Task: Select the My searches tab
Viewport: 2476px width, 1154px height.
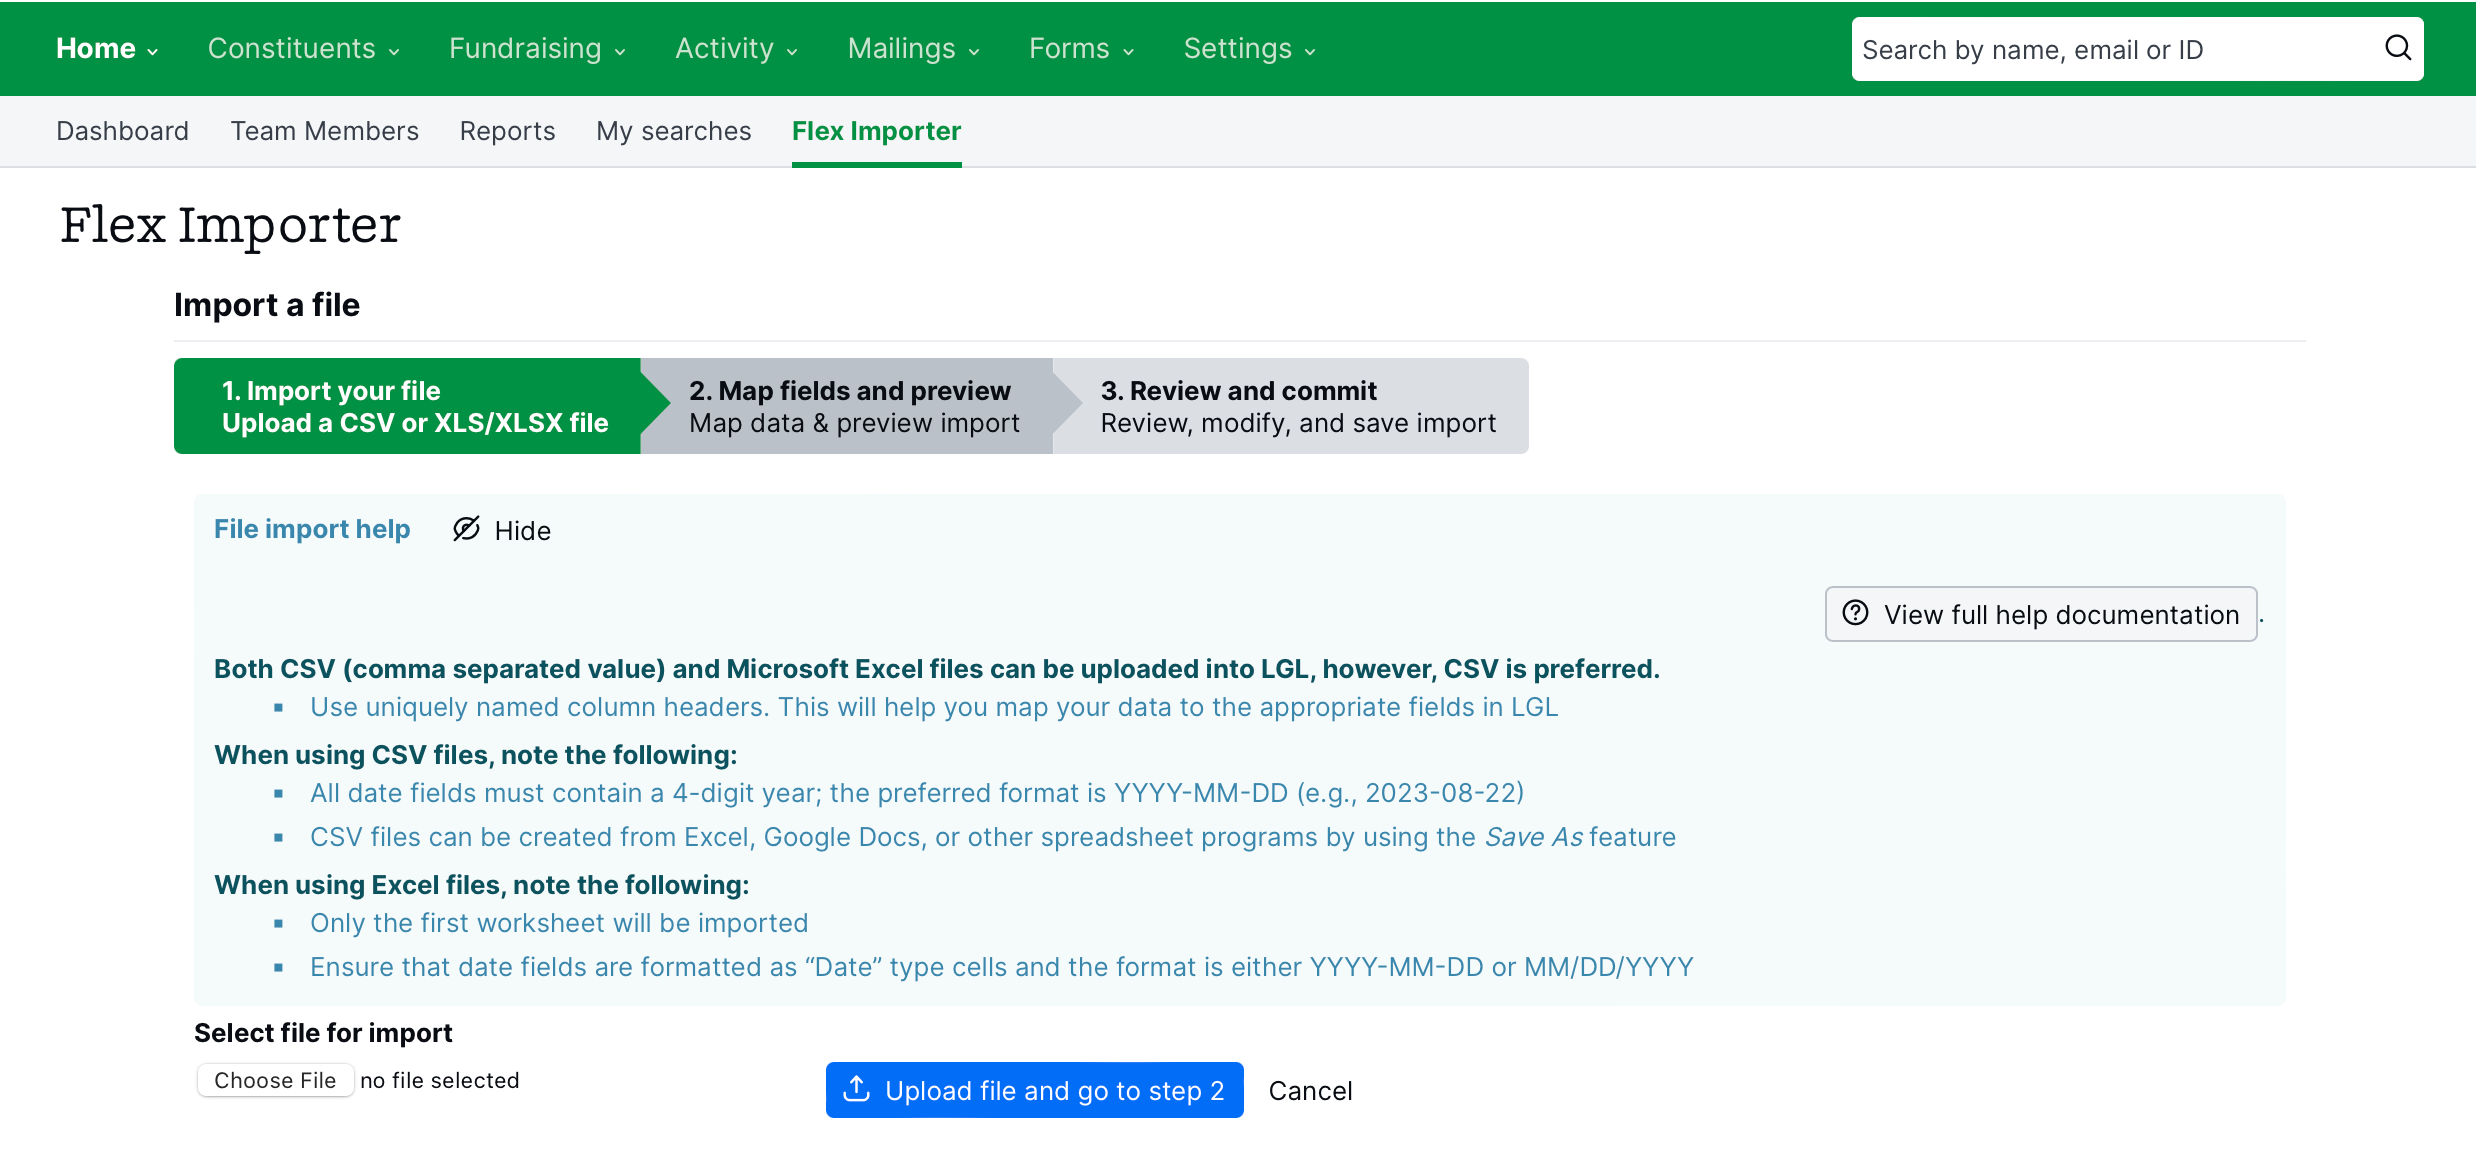Action: click(673, 131)
